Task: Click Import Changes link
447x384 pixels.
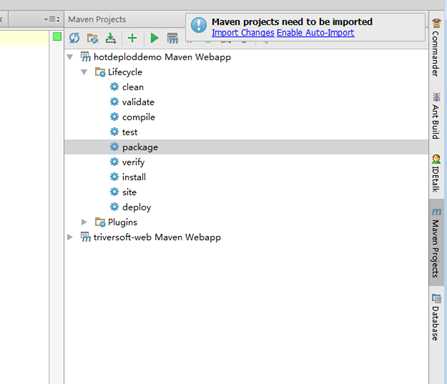Action: point(243,33)
